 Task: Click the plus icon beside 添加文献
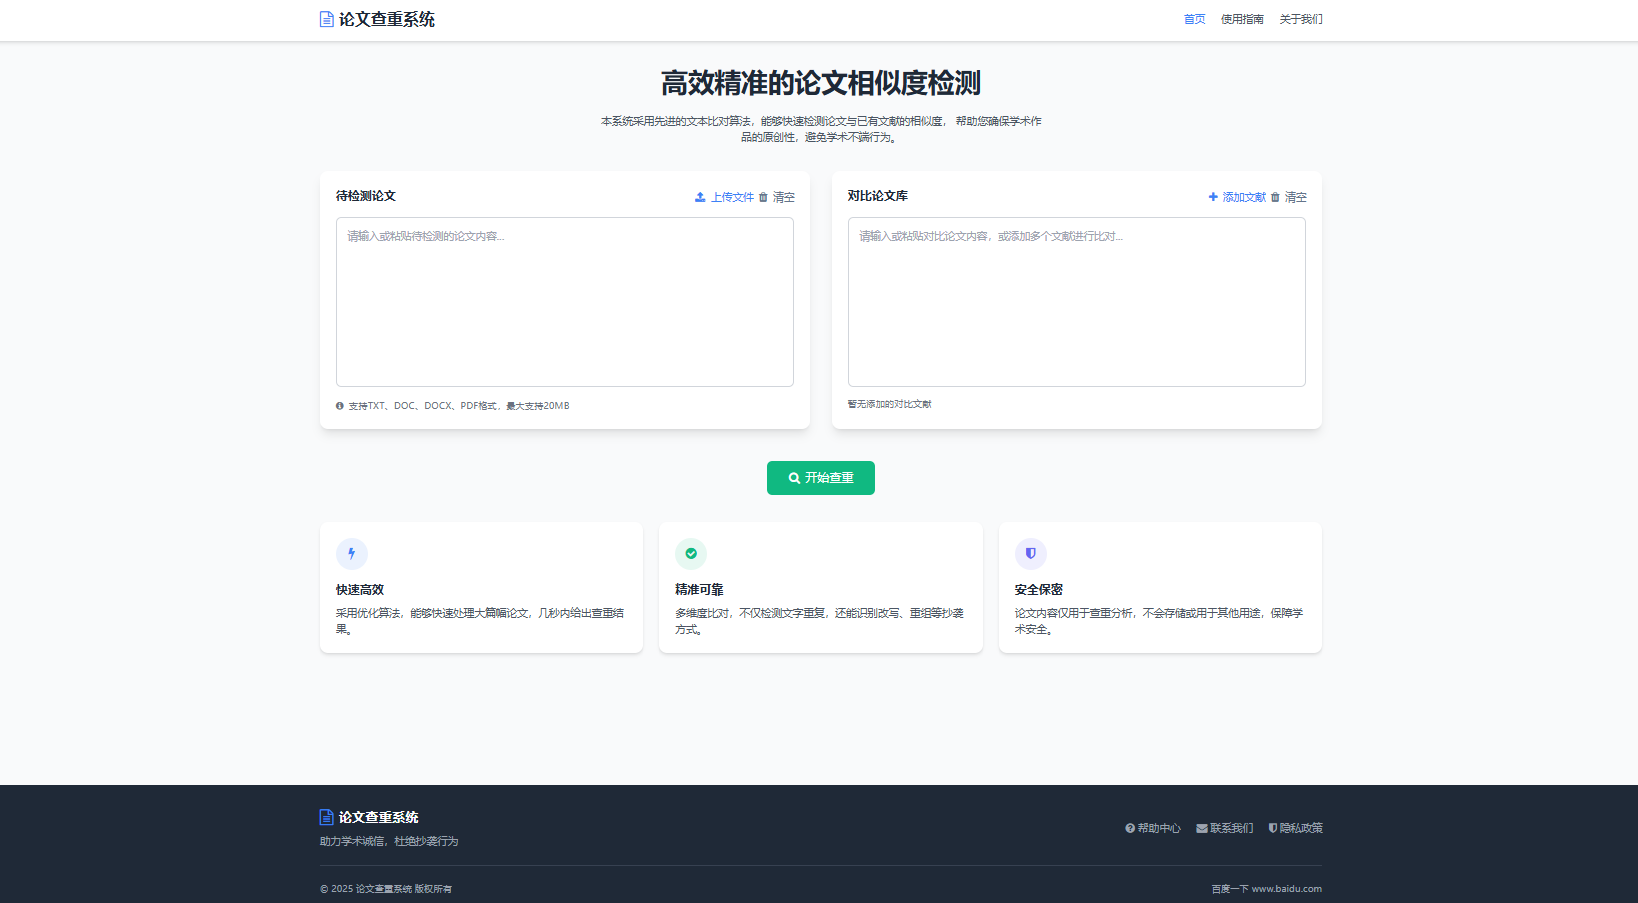coord(1213,197)
